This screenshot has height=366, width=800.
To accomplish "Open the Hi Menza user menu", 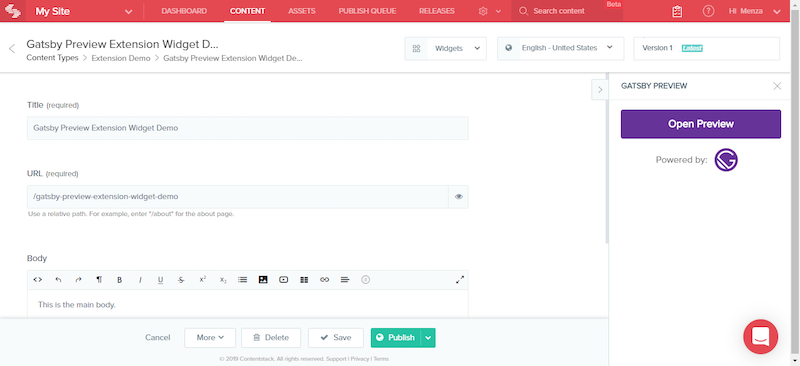I will coord(755,11).
